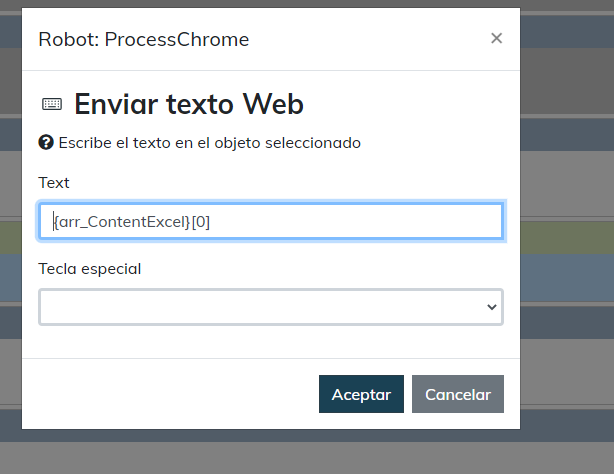
Task: Close the Robot: ProcessChrome dialog
Action: click(496, 39)
